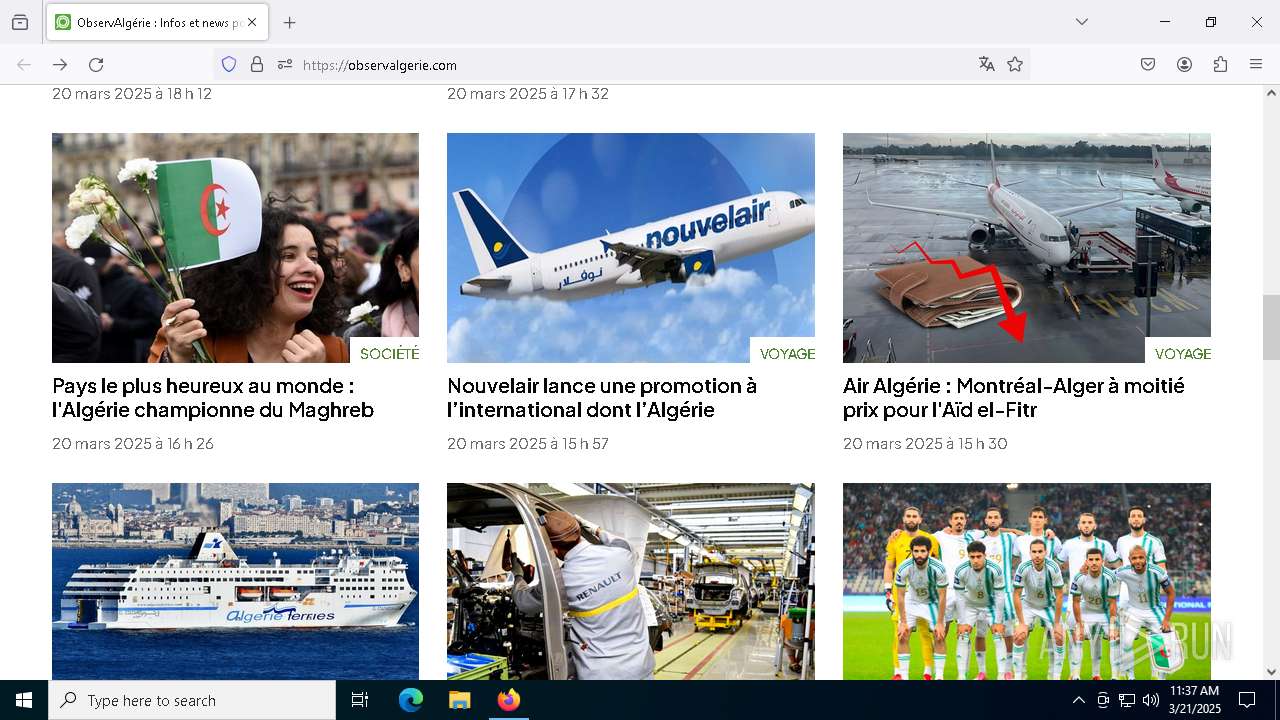Click scrollbar down arrow
1280x720 pixels.
click(x=1271, y=672)
